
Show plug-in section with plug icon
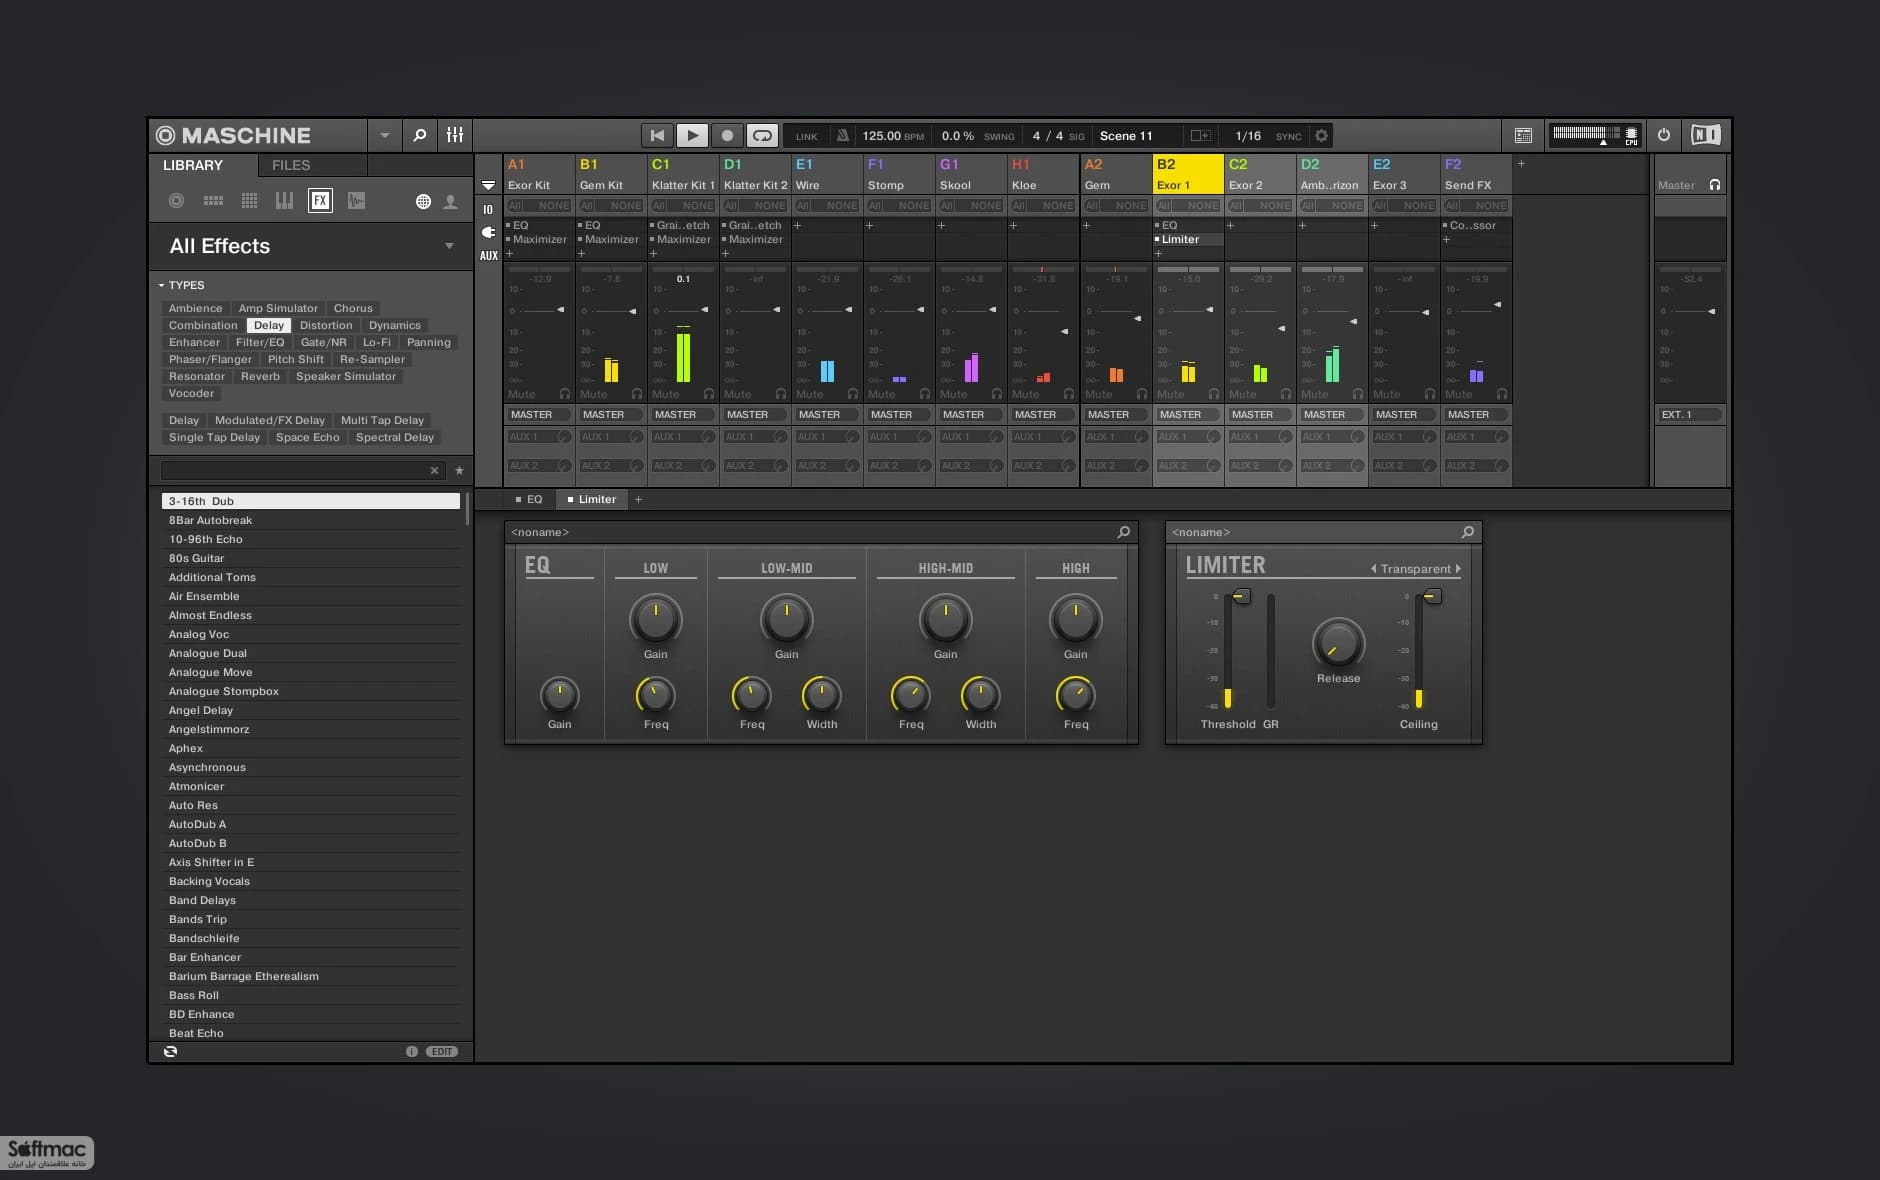[x=488, y=232]
